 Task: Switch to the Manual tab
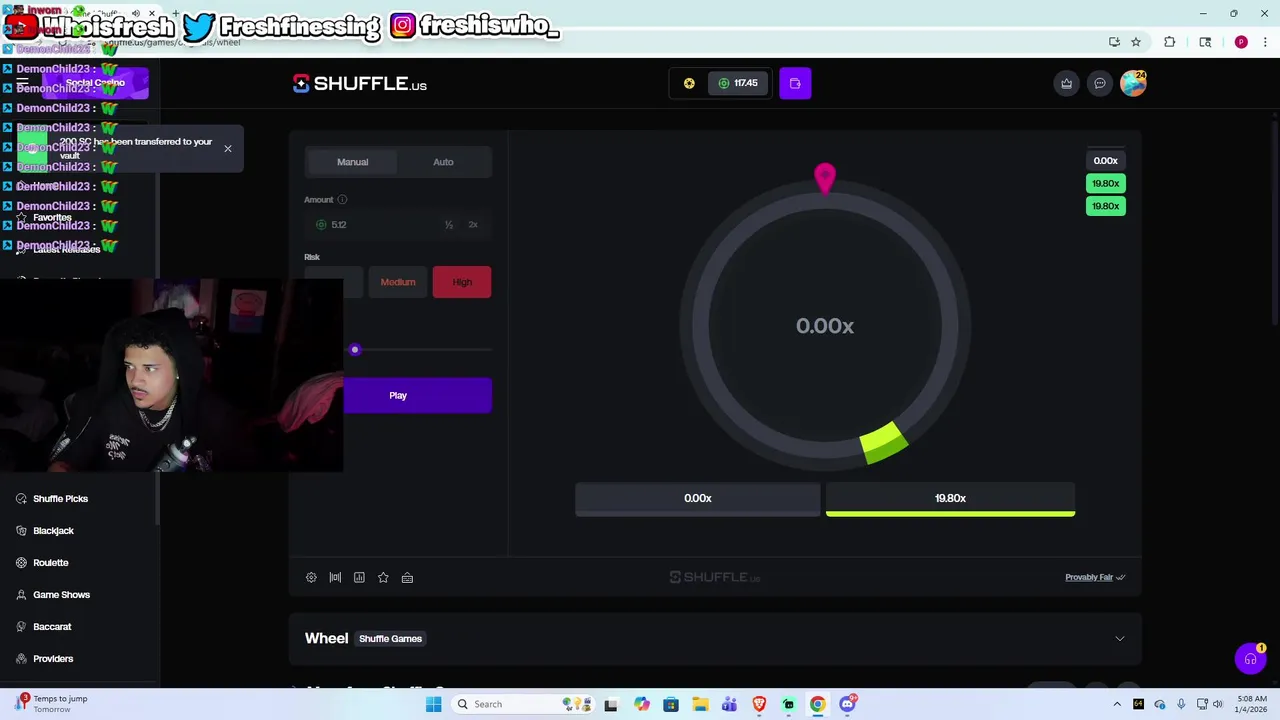[352, 162]
